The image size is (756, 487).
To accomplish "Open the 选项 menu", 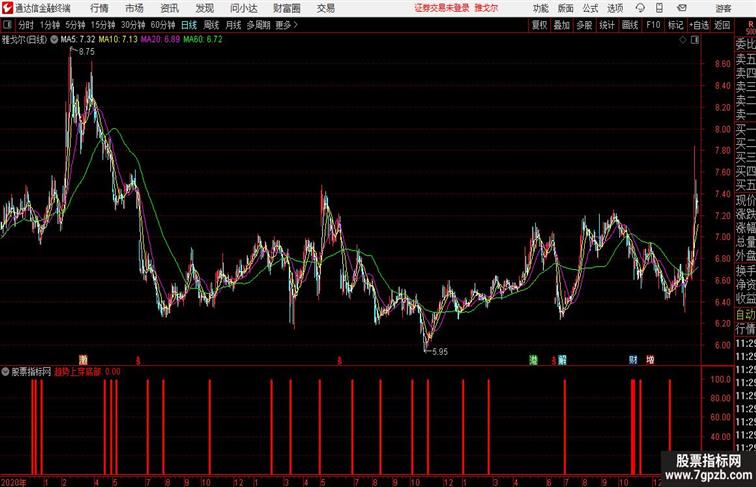I will (615, 8).
